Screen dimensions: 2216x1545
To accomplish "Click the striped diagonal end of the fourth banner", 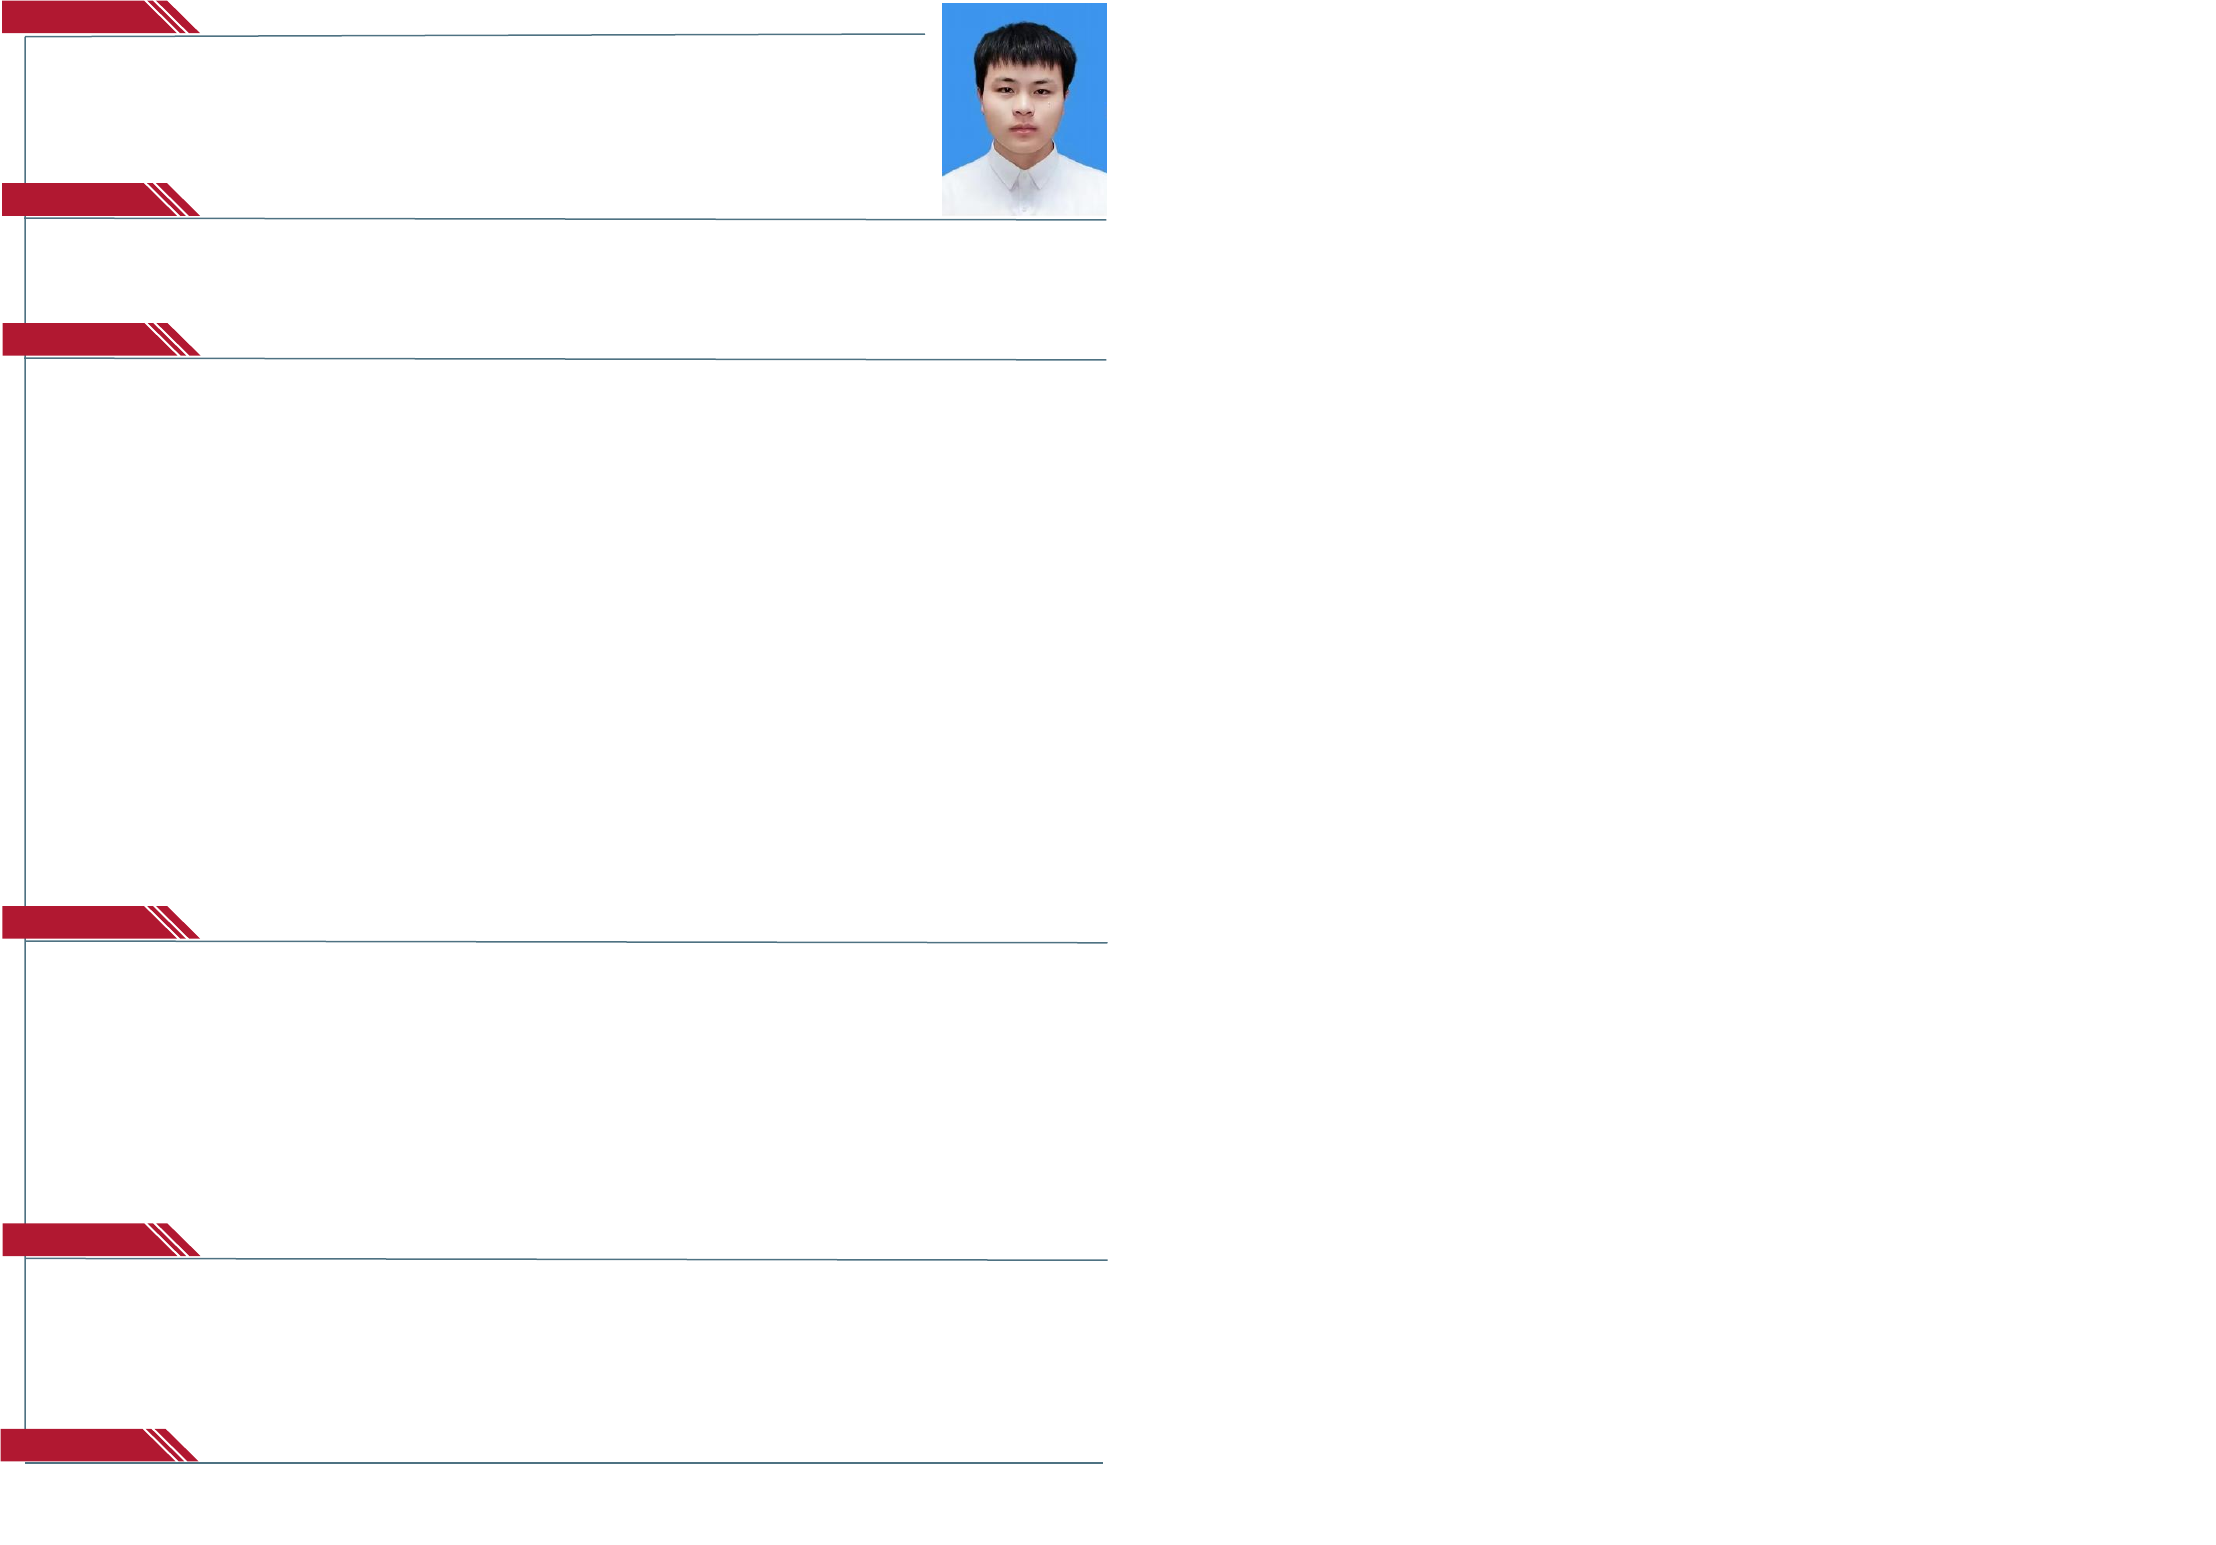I will [174, 923].
